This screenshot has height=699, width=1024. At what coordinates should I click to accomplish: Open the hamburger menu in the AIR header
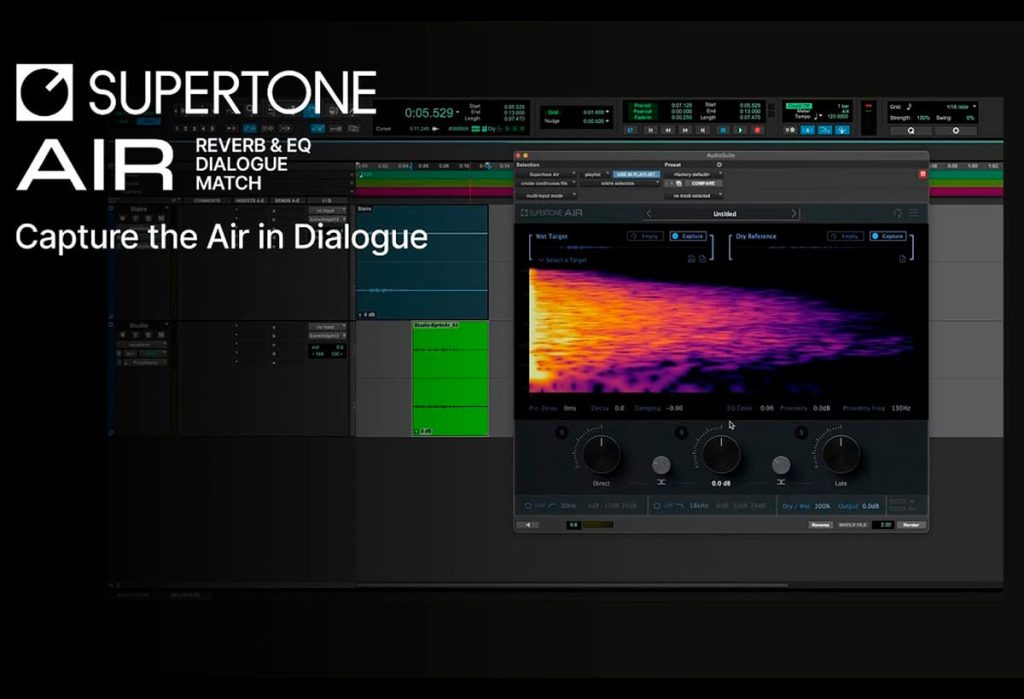(x=912, y=213)
